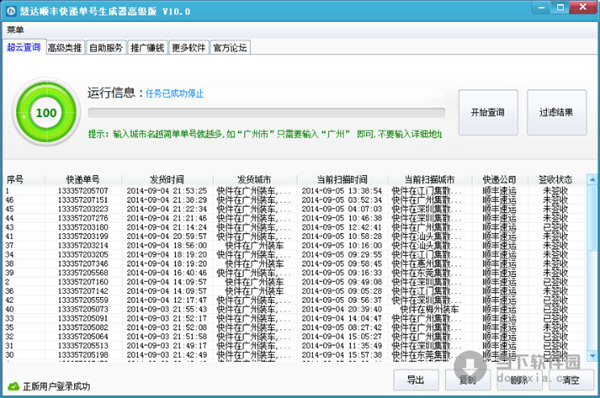Select tracking number 133357205091
The height and width of the screenshot is (398, 600).
pyautogui.click(x=83, y=318)
